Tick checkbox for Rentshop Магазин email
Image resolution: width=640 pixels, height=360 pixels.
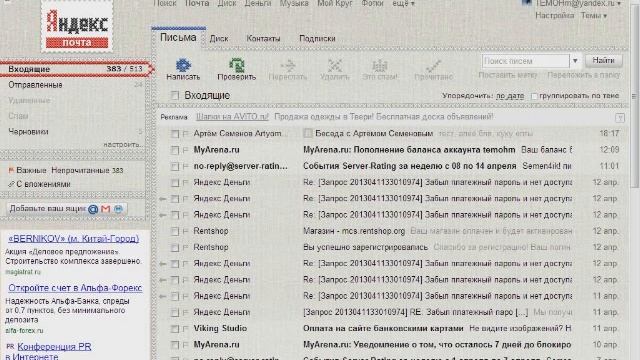click(x=175, y=231)
